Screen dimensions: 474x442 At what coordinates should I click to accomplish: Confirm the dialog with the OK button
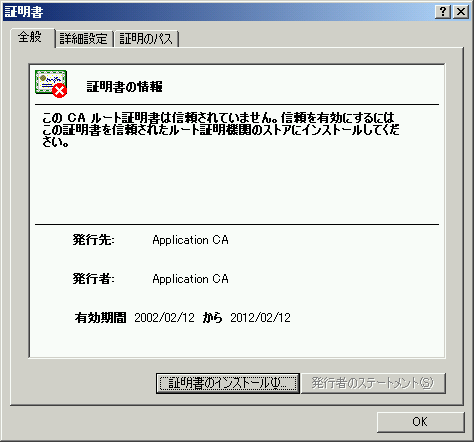(420, 422)
